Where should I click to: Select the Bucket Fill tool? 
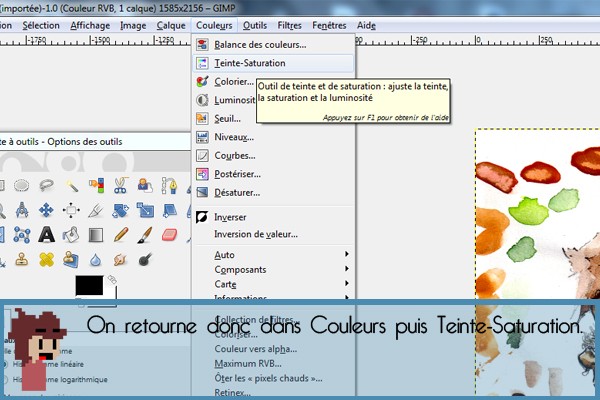[x=71, y=235]
